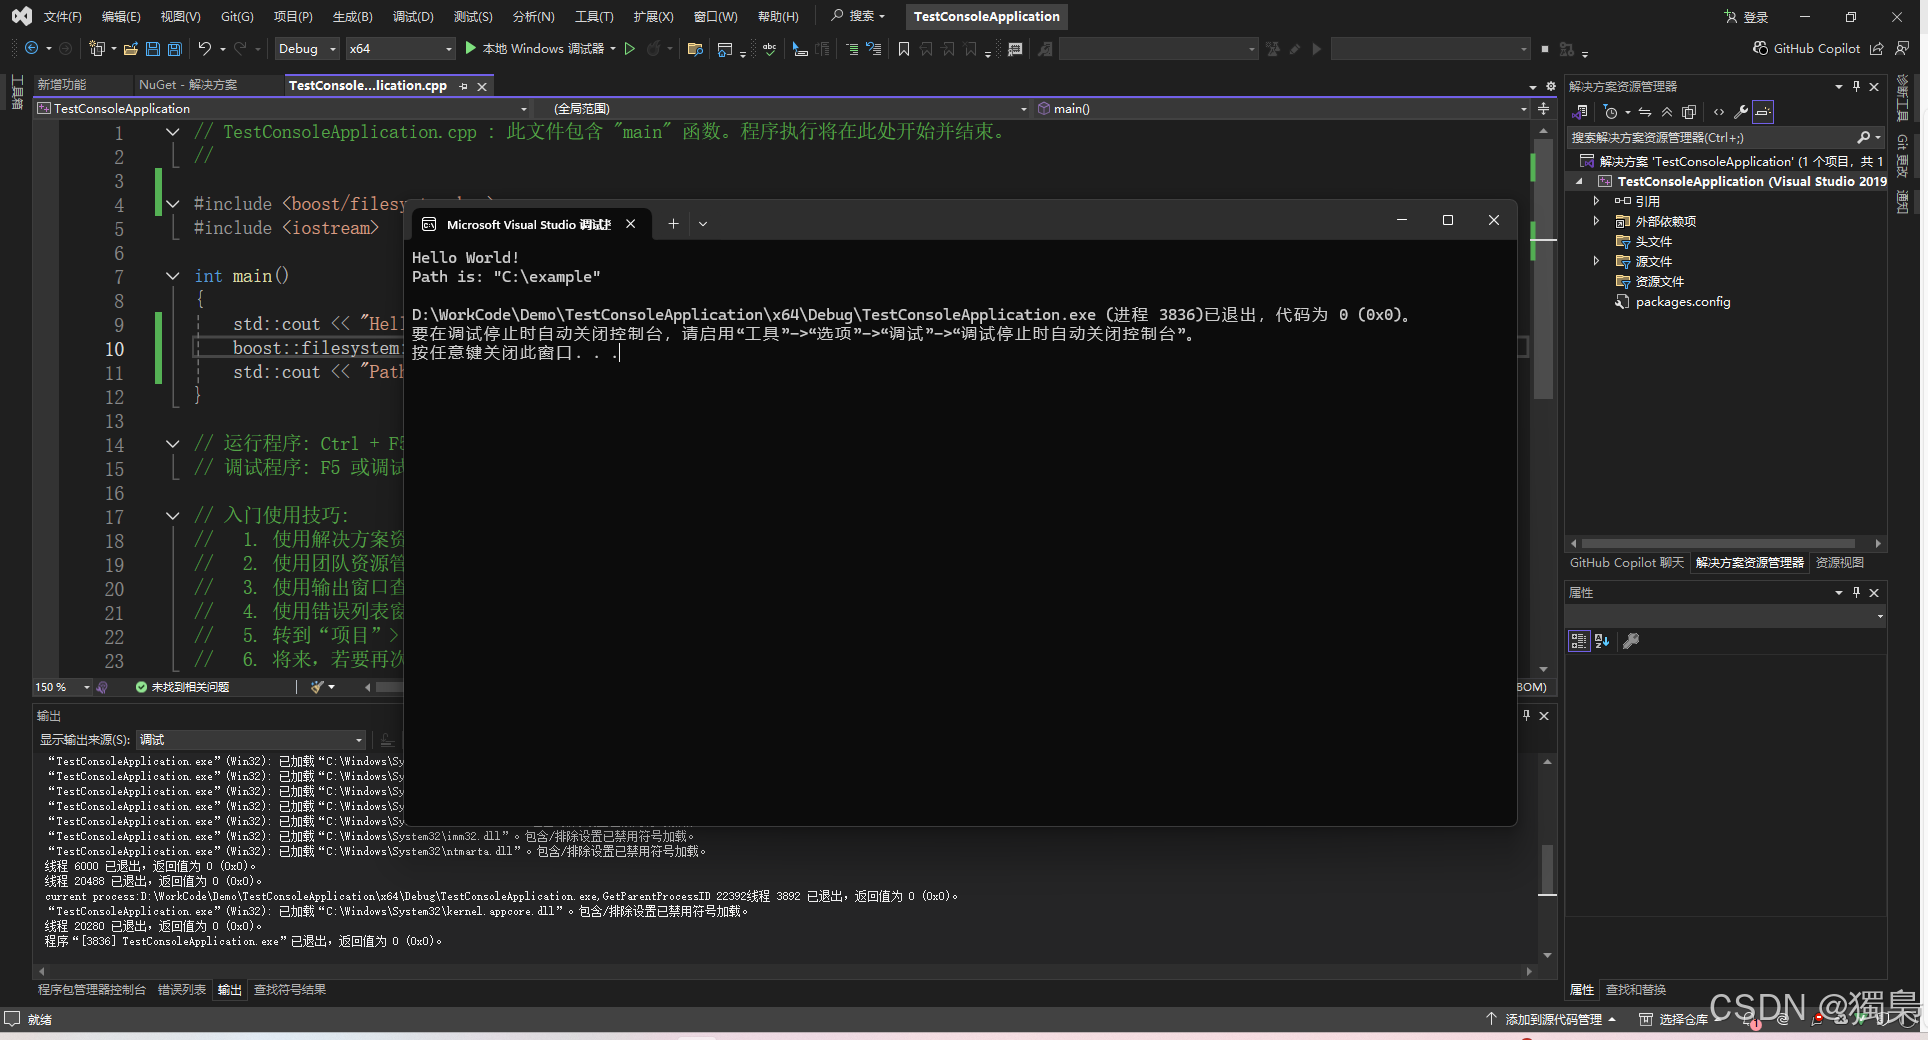Expand the 外部依赖项 node
1928x1040 pixels.
pyautogui.click(x=1597, y=221)
